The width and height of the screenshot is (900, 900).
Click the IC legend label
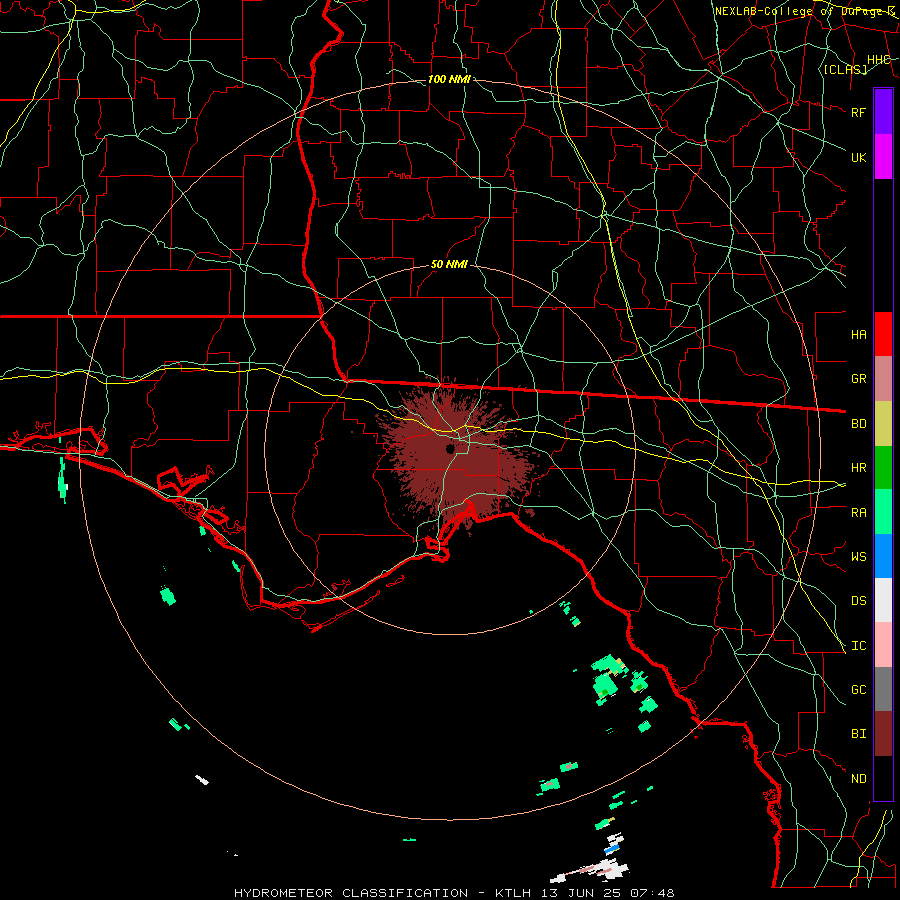[x=858, y=646]
